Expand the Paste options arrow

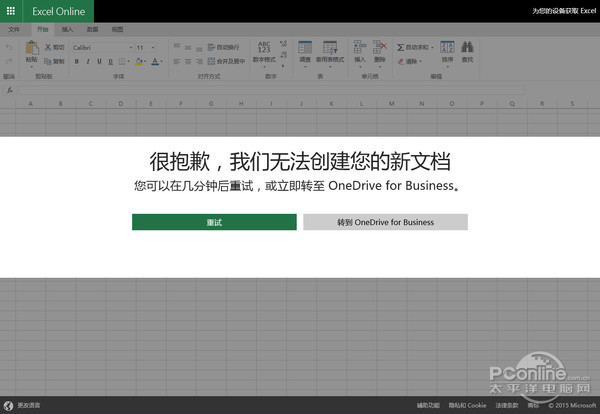tap(32, 67)
